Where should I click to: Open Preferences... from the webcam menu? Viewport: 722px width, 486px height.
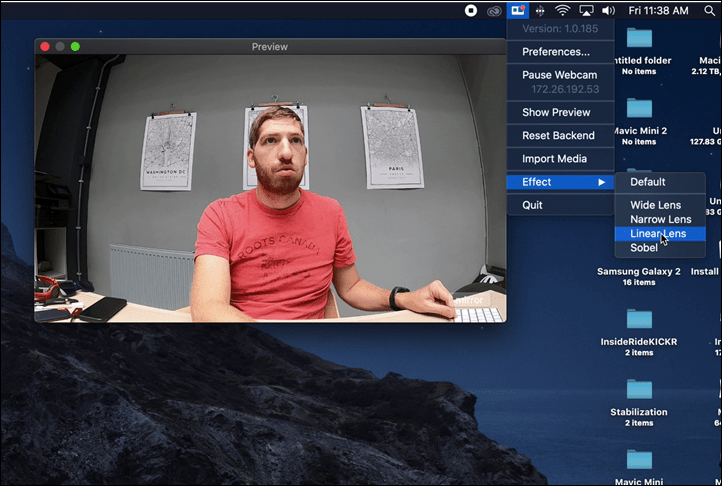[560, 52]
